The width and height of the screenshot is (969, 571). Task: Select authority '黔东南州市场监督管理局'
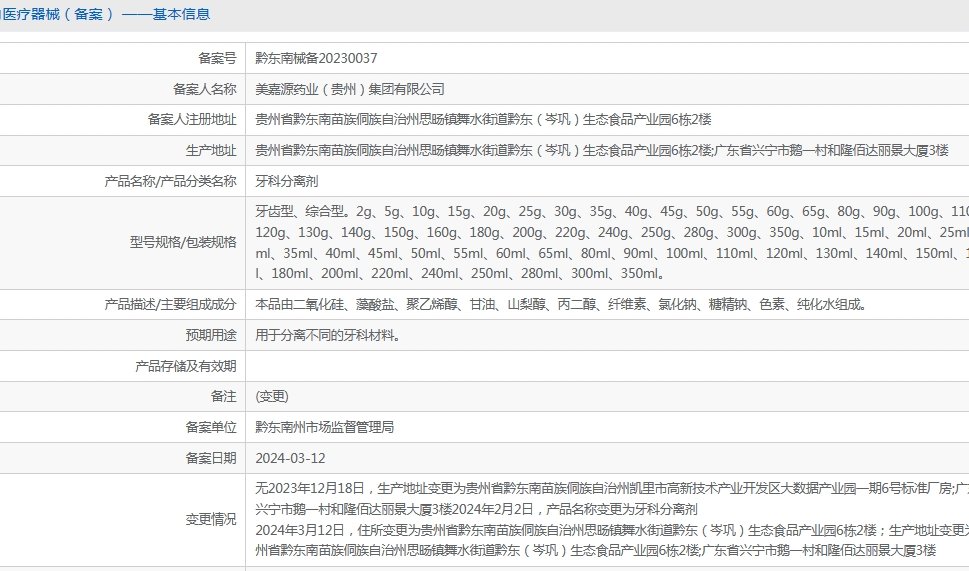324,427
